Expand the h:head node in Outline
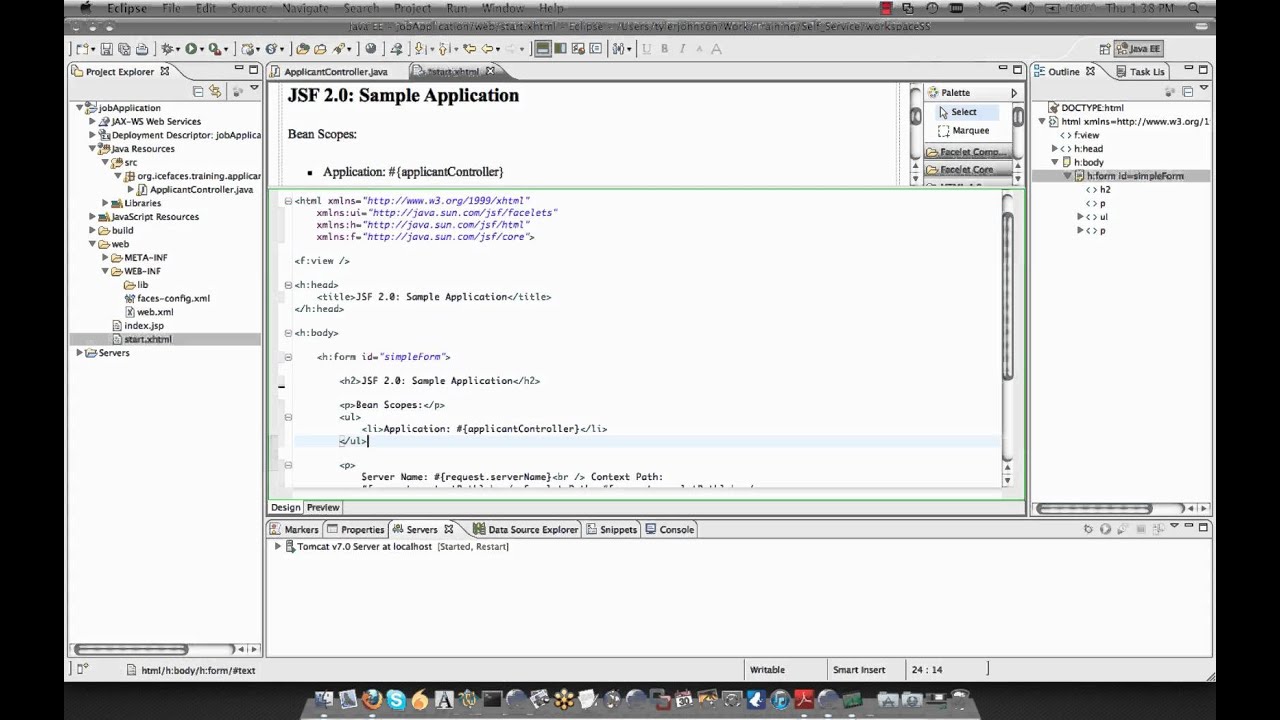 1054,149
